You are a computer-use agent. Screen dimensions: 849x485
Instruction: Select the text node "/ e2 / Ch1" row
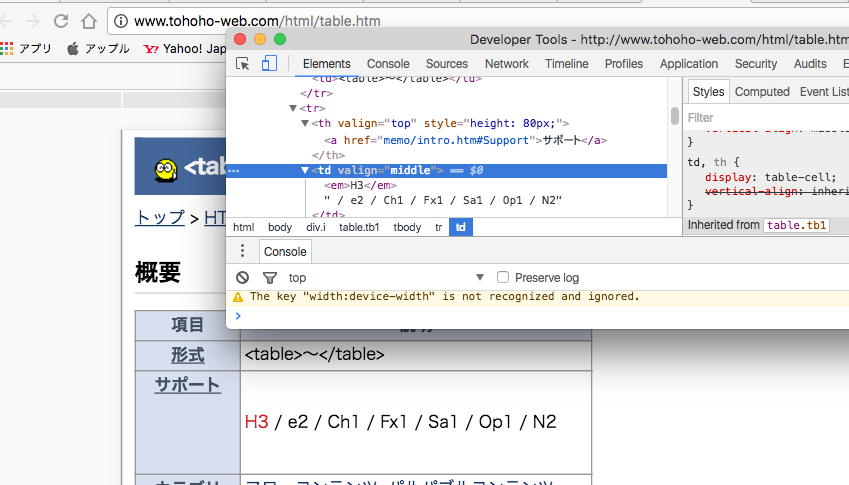[x=443, y=200]
